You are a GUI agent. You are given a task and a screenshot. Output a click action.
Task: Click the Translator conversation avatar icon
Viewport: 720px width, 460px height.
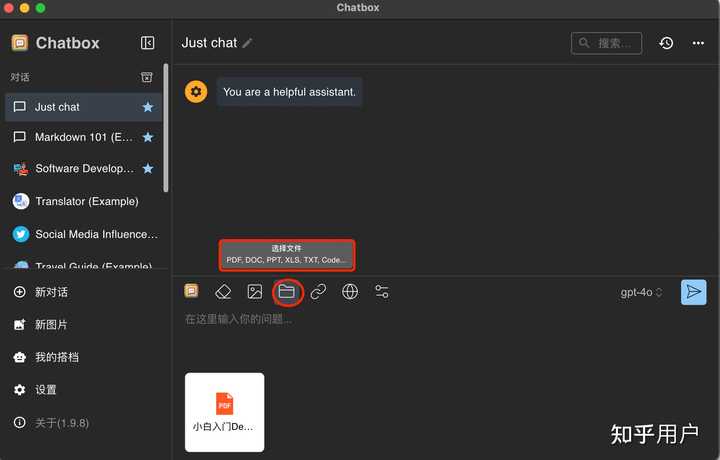[21, 201]
